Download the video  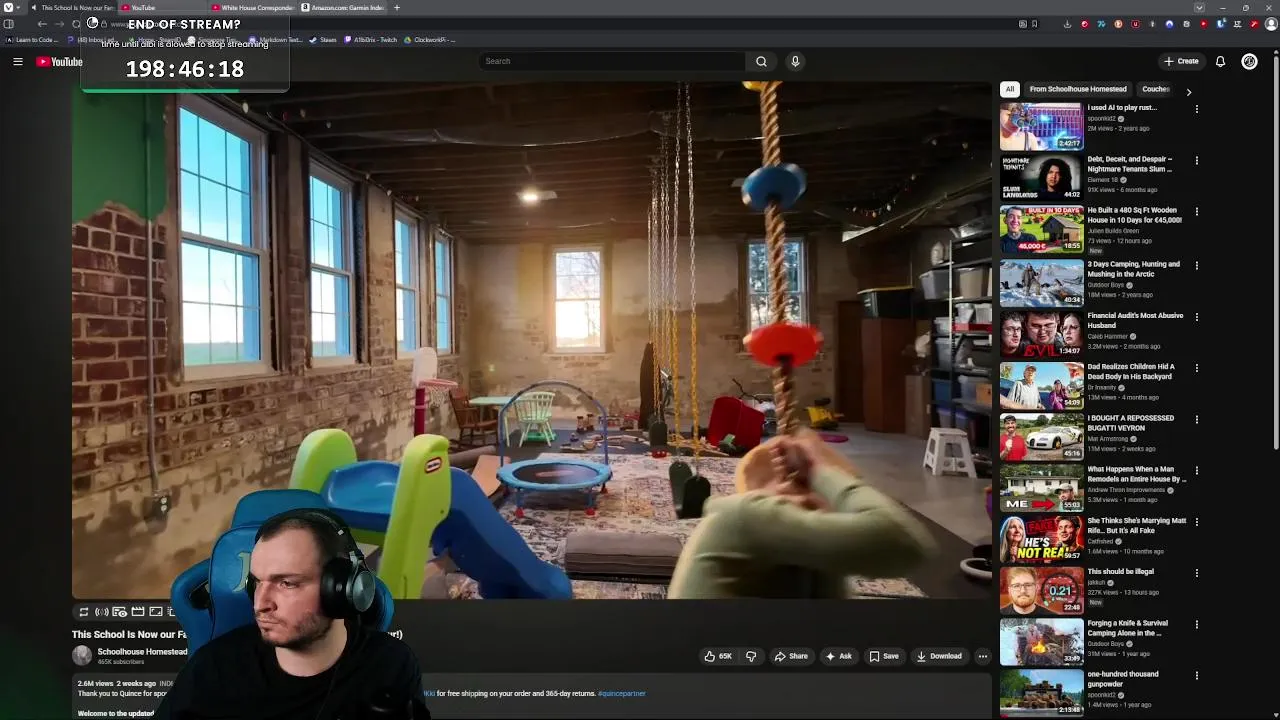point(939,656)
